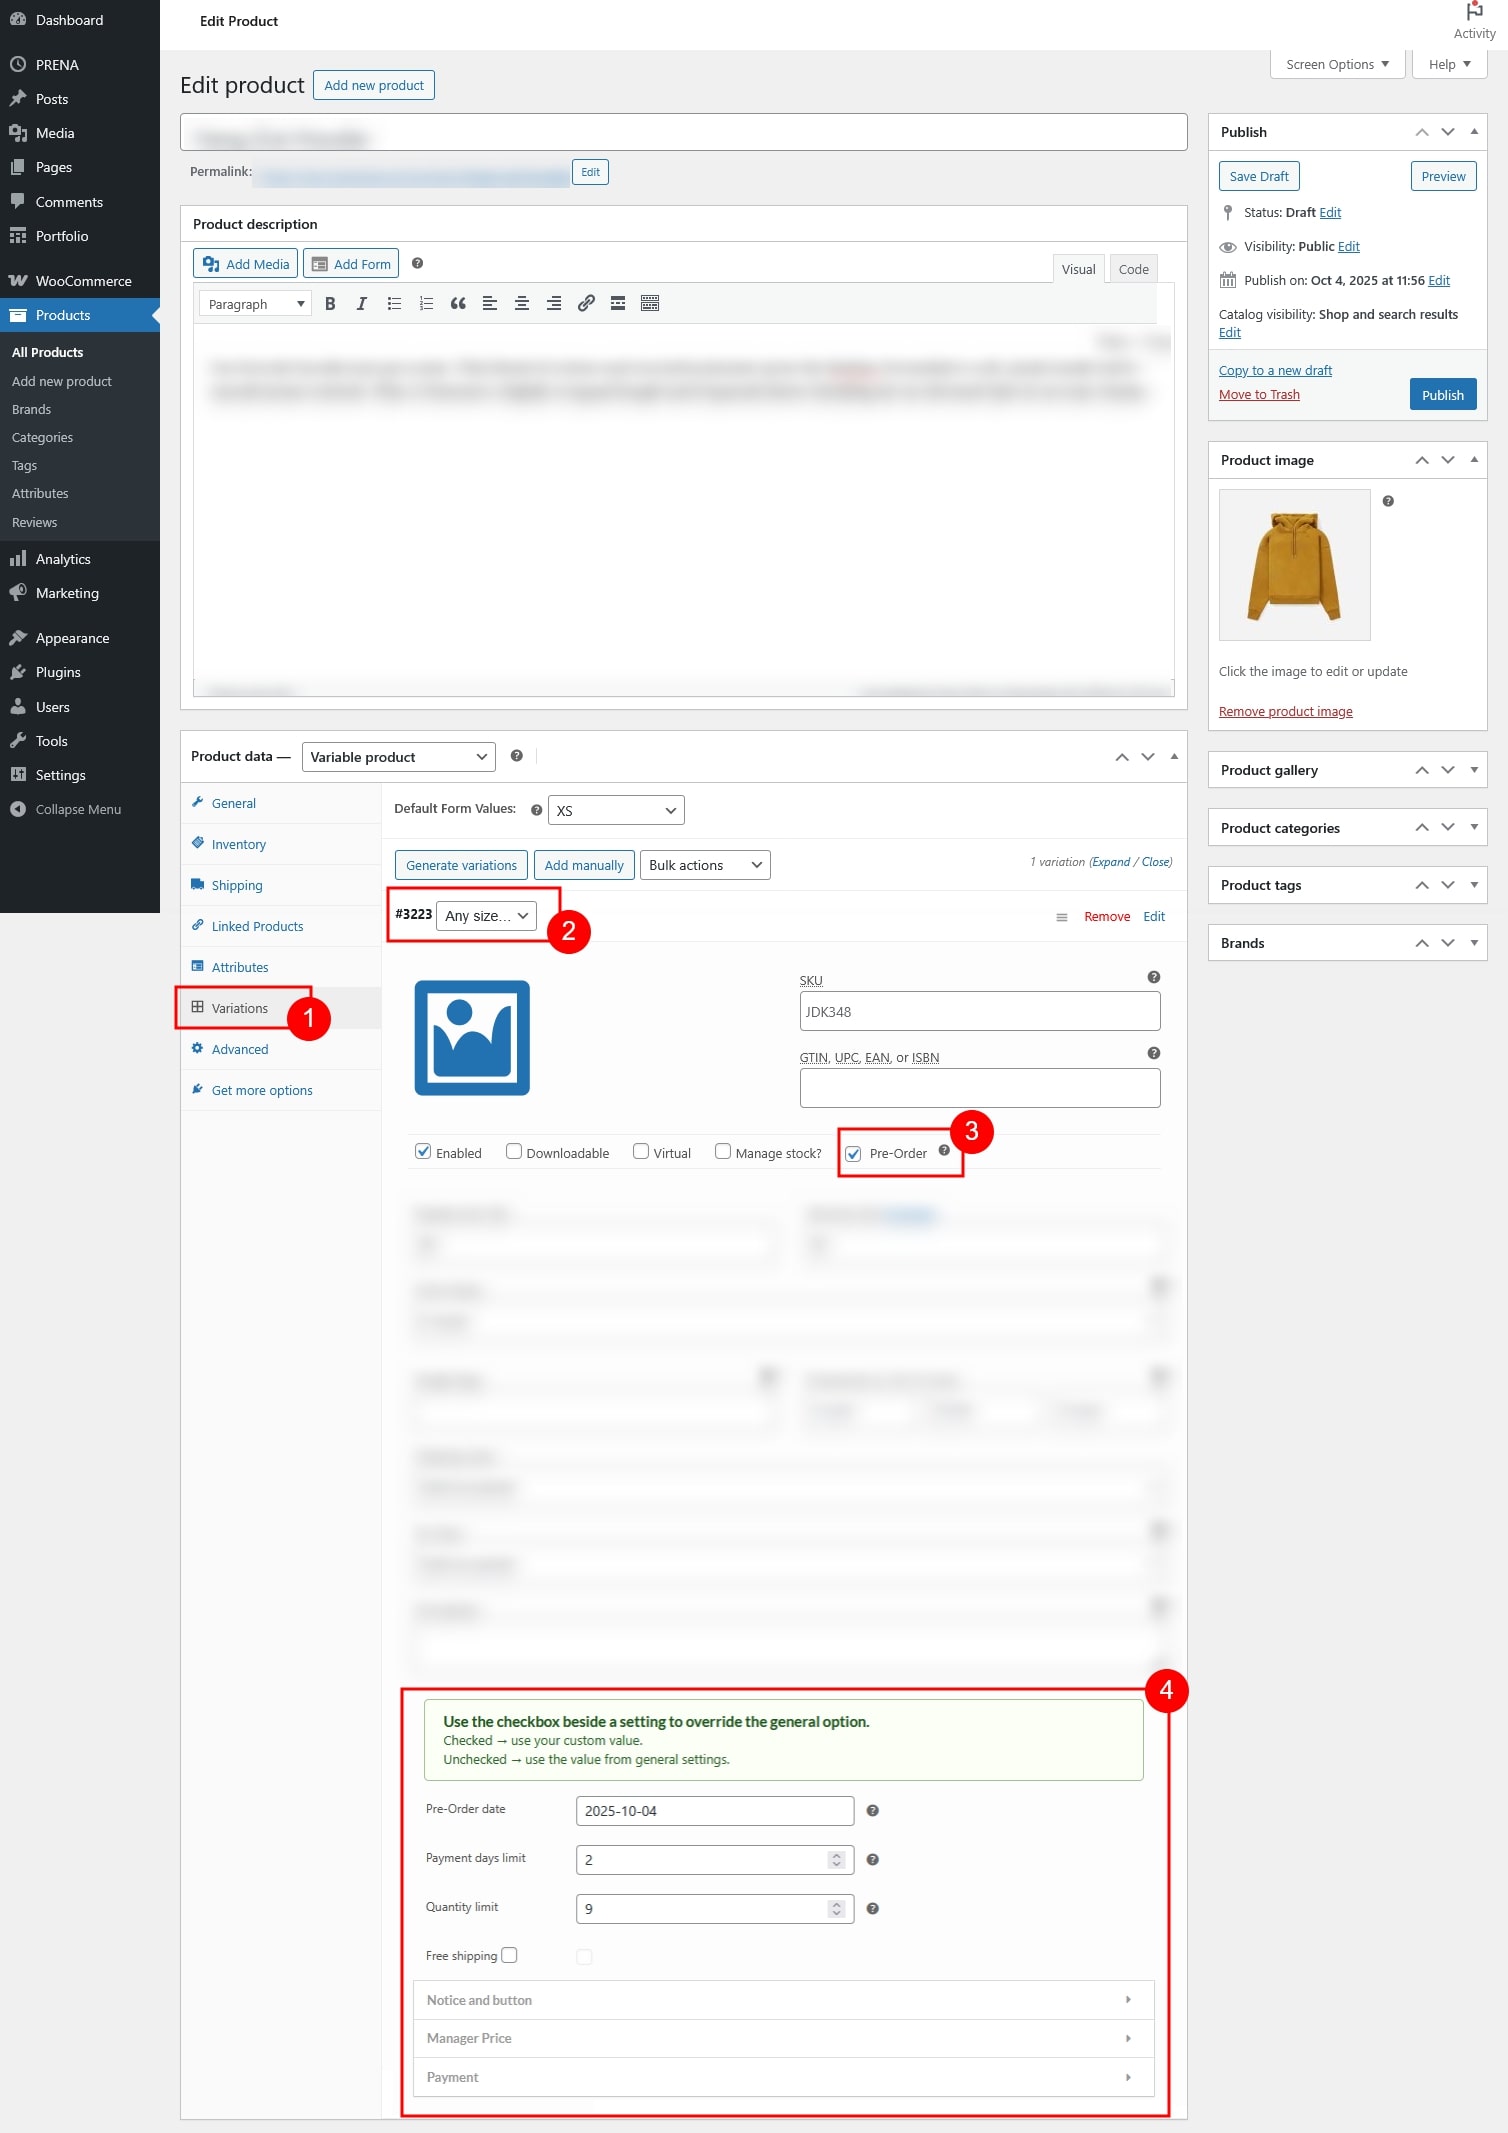Click the variation image placeholder icon
This screenshot has width=1508, height=2133.
click(472, 1038)
